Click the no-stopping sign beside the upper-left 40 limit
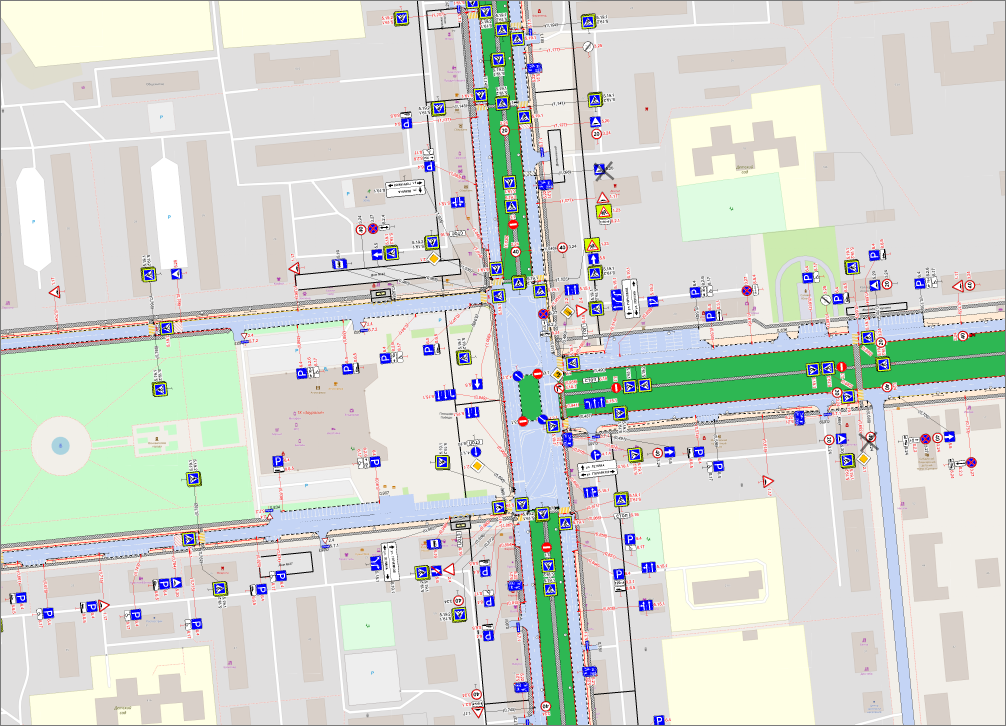The width and height of the screenshot is (1006, 726). click(x=373, y=228)
